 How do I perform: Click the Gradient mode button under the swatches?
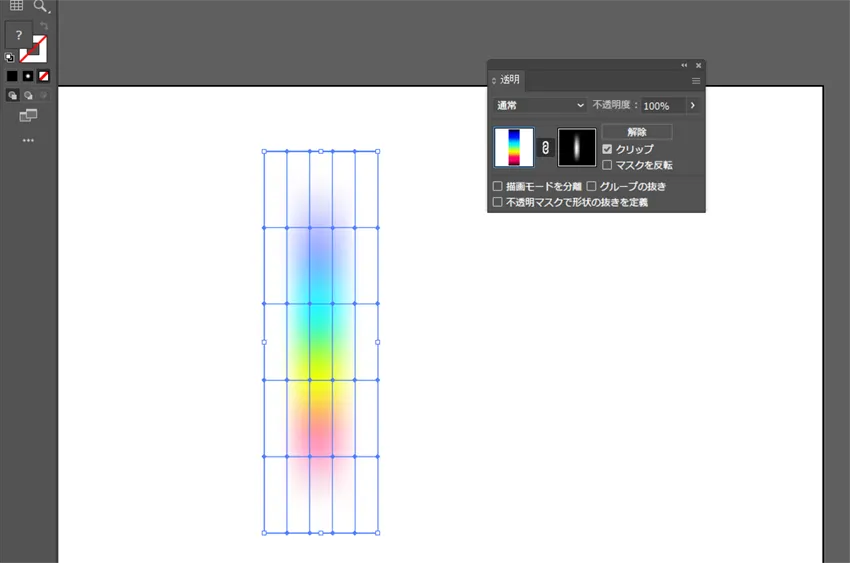(27, 76)
